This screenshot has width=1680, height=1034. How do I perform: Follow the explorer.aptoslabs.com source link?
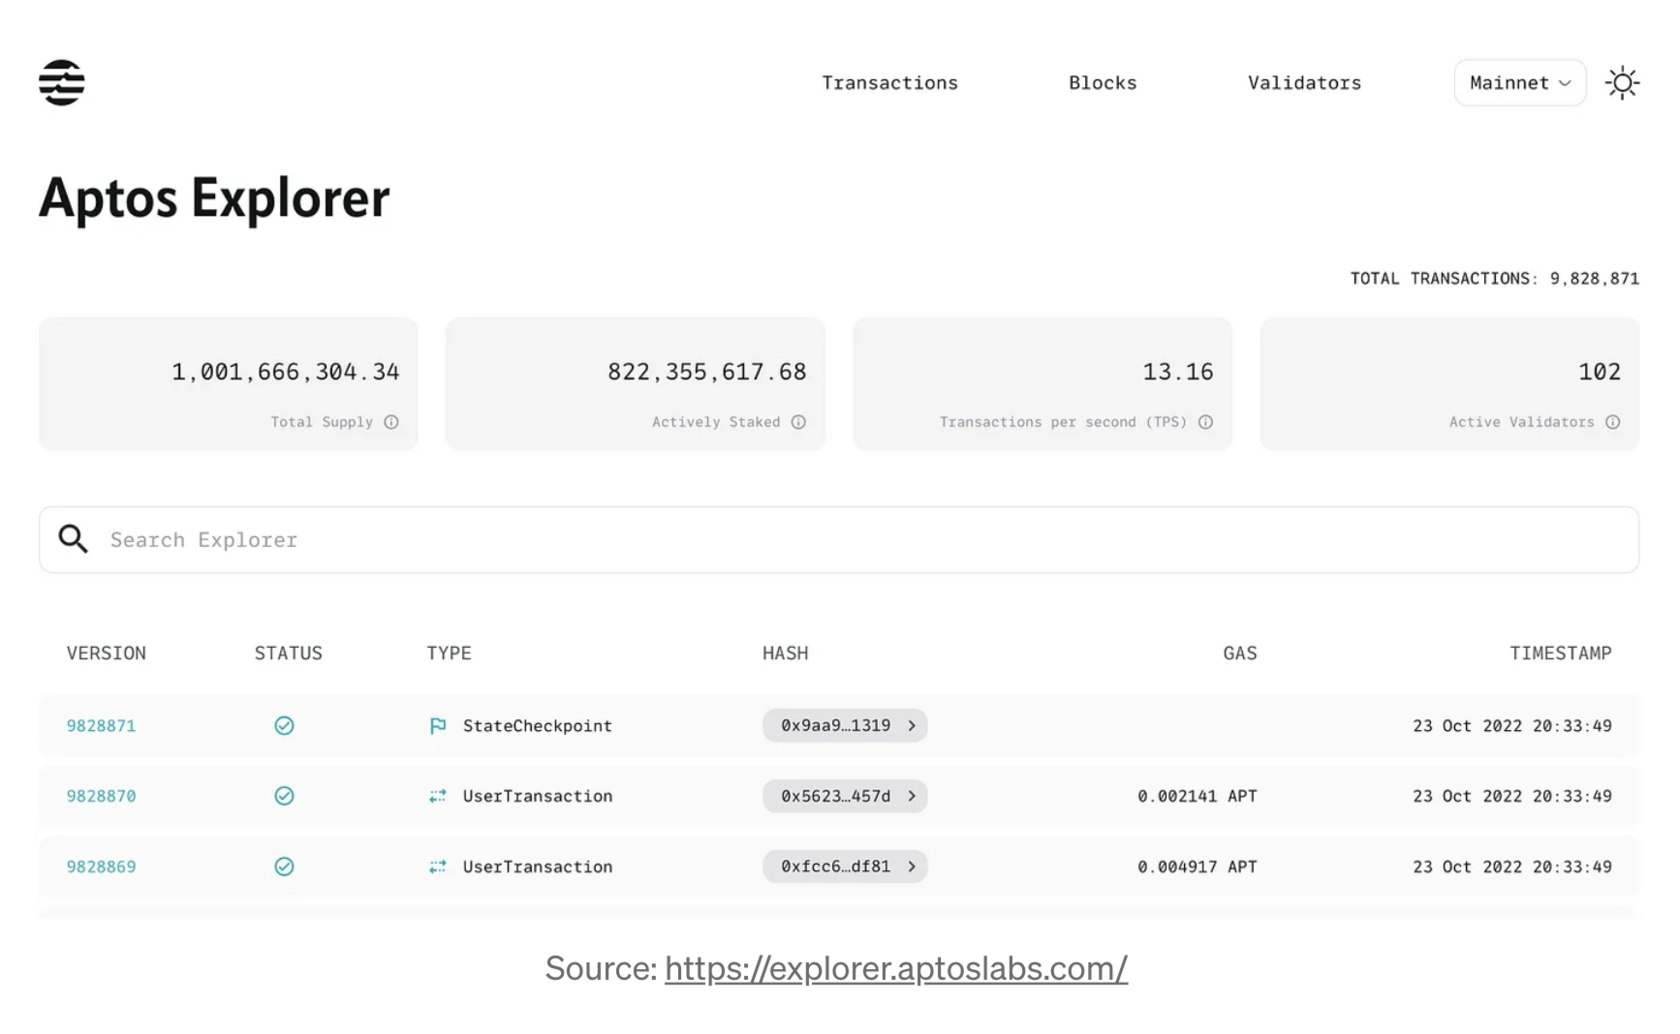click(896, 968)
